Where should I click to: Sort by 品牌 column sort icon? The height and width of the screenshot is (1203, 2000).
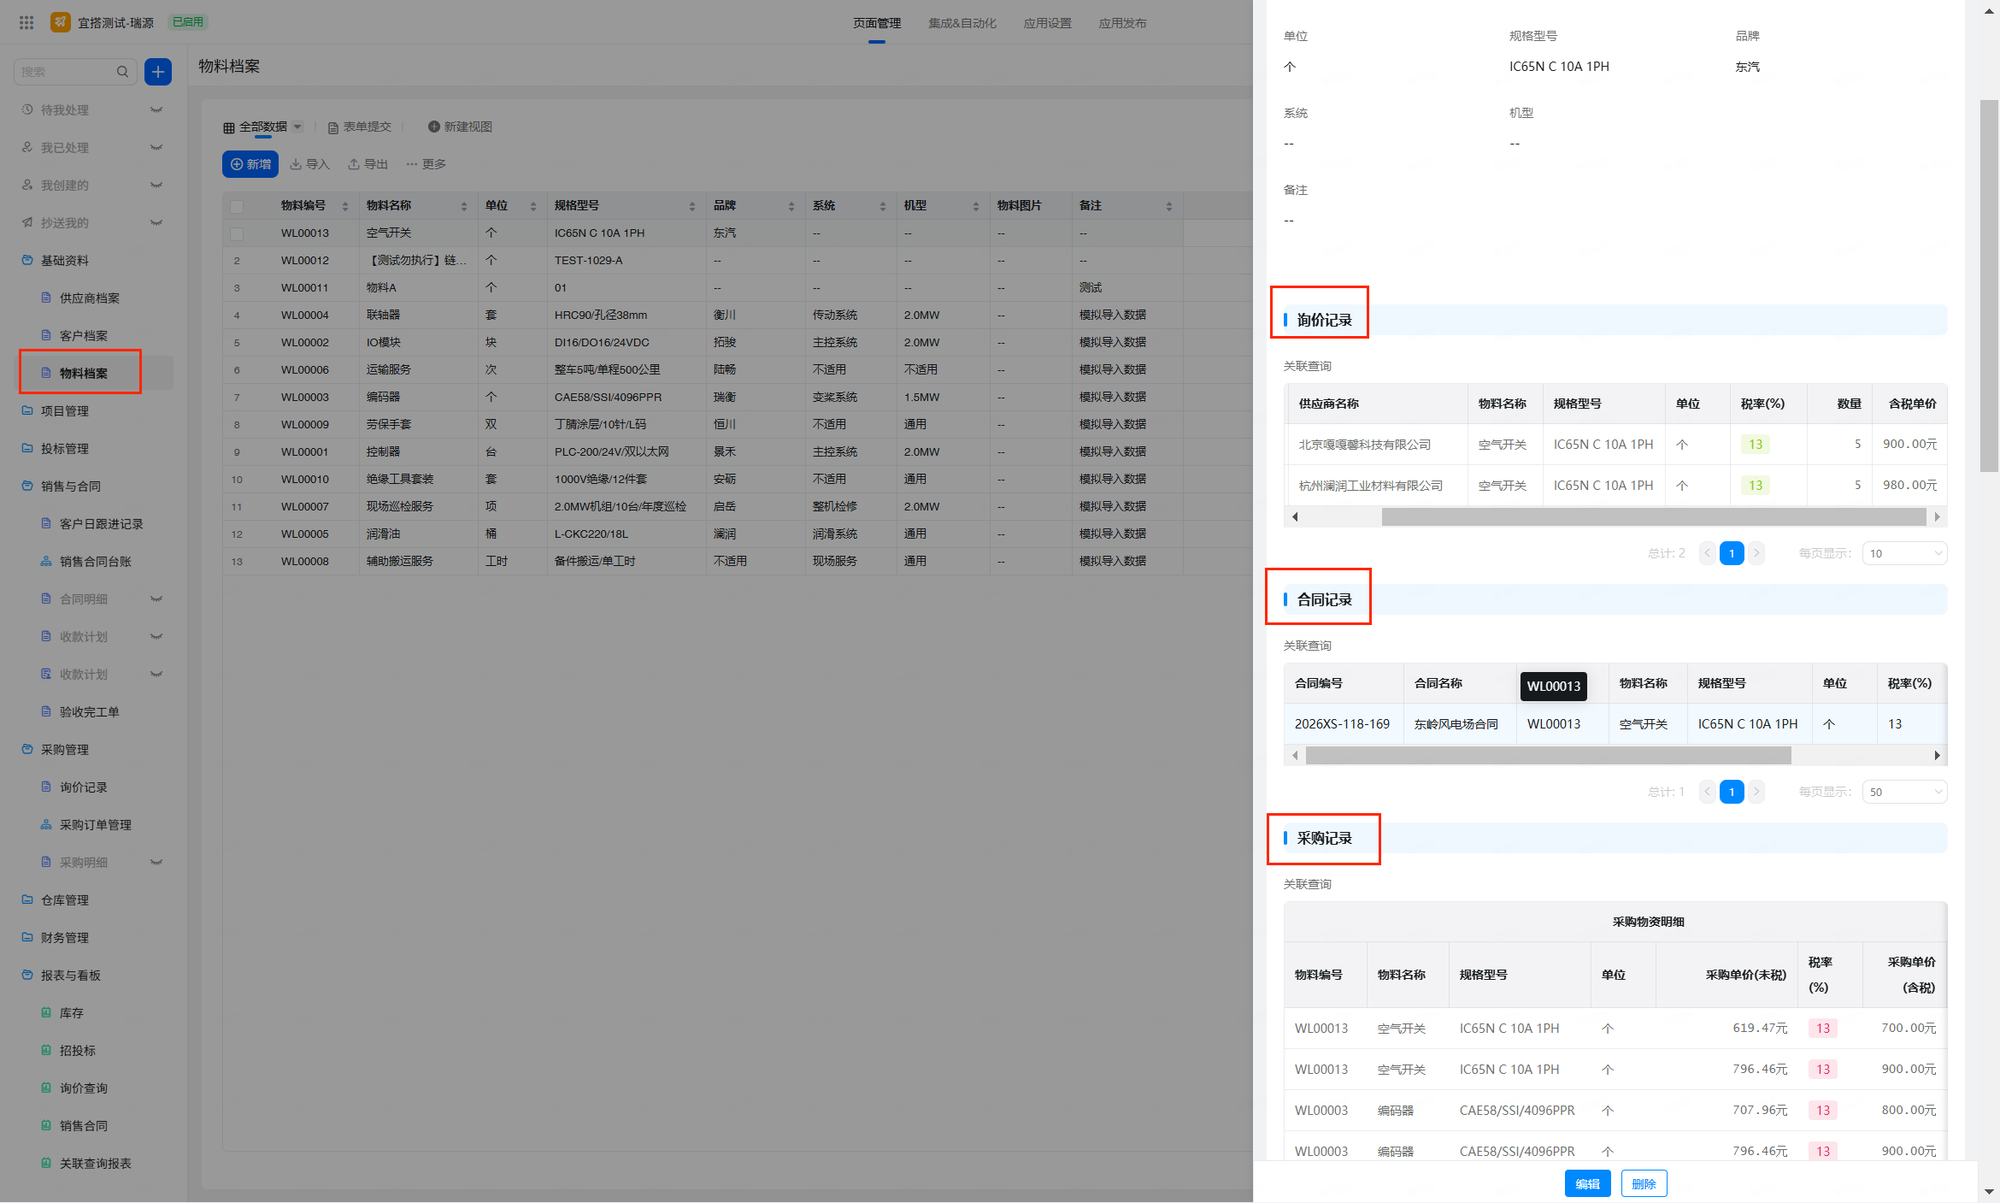pyautogui.click(x=791, y=206)
